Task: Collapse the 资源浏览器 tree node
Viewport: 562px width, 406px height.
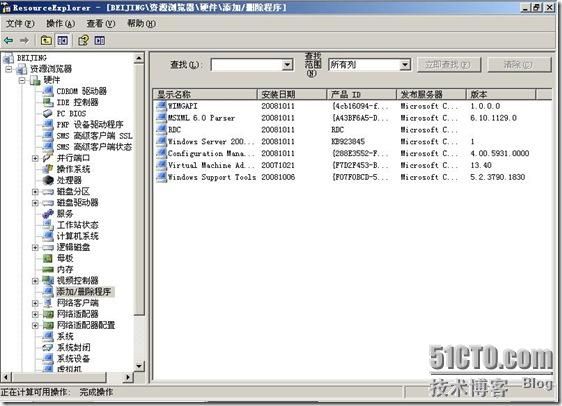Action: (x=9, y=68)
